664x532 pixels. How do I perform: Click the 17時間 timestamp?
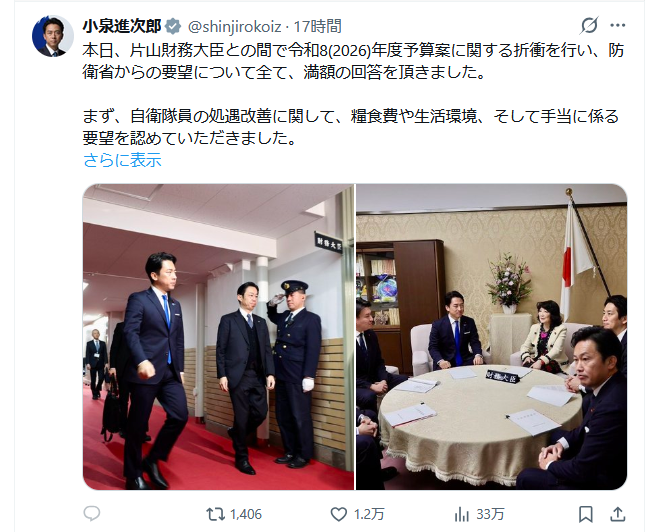pos(318,27)
